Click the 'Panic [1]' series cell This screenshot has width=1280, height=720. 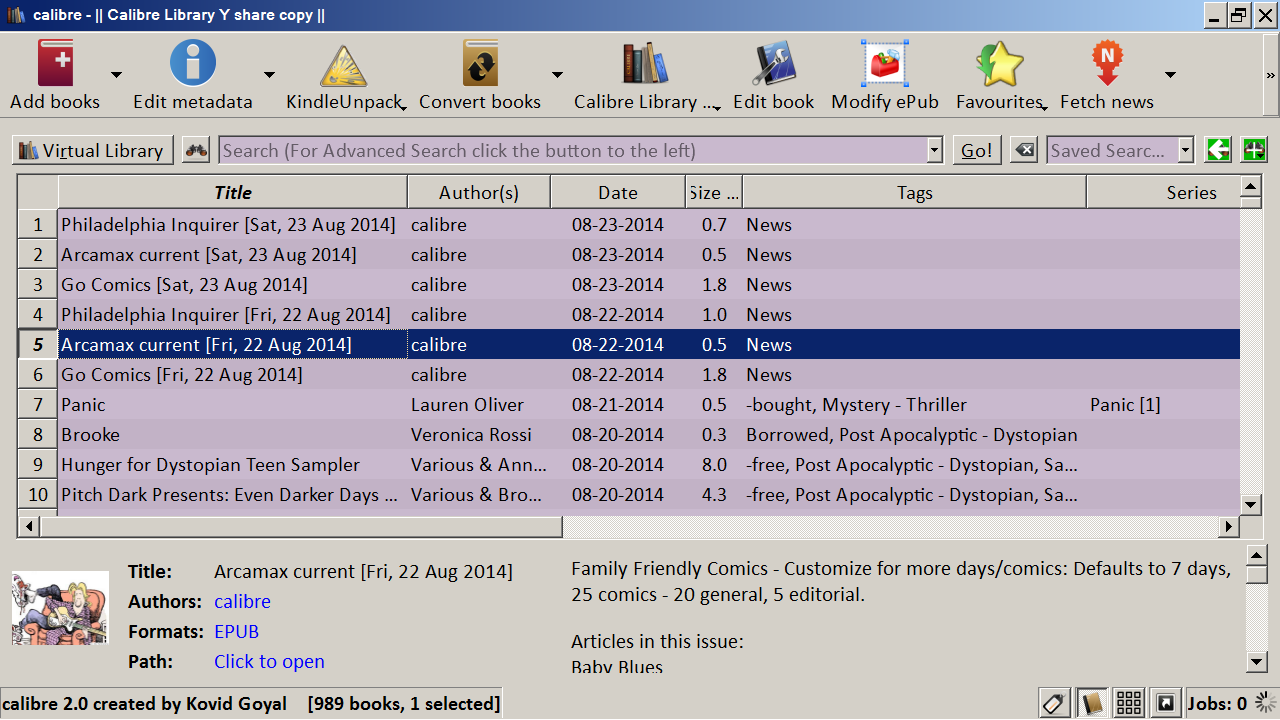click(x=1163, y=405)
